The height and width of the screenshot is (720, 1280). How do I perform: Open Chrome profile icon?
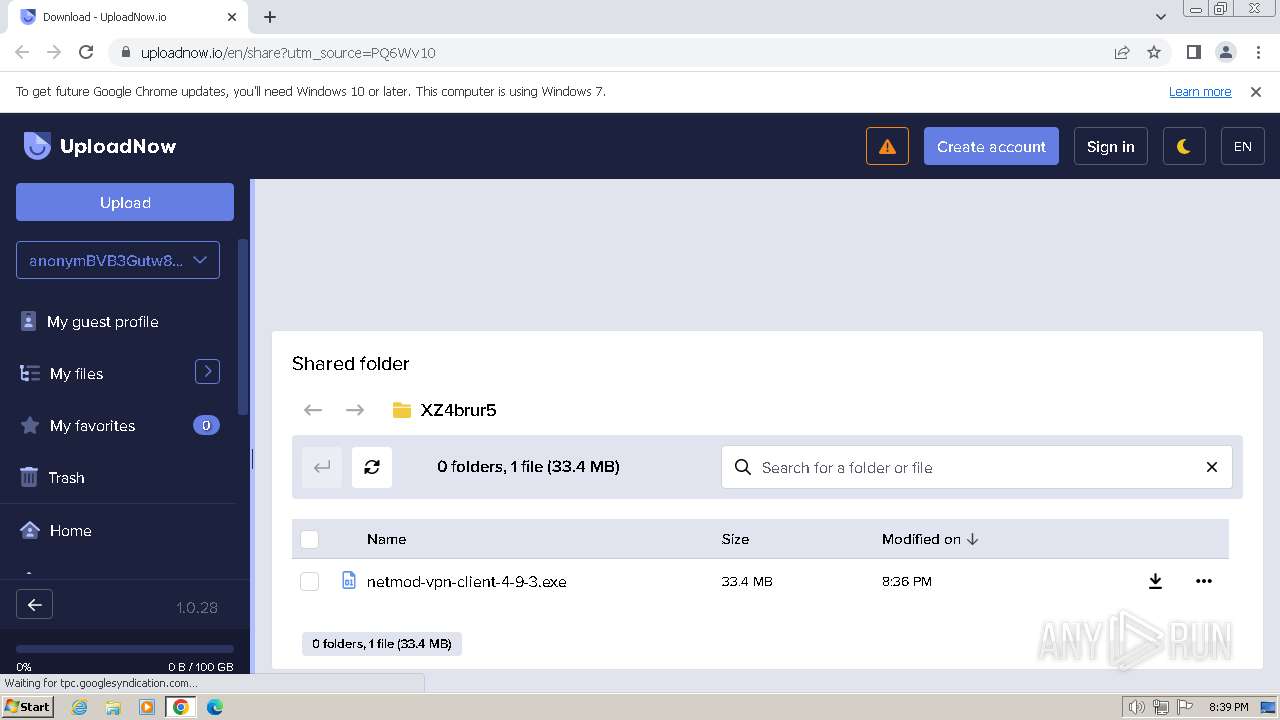(x=1225, y=53)
